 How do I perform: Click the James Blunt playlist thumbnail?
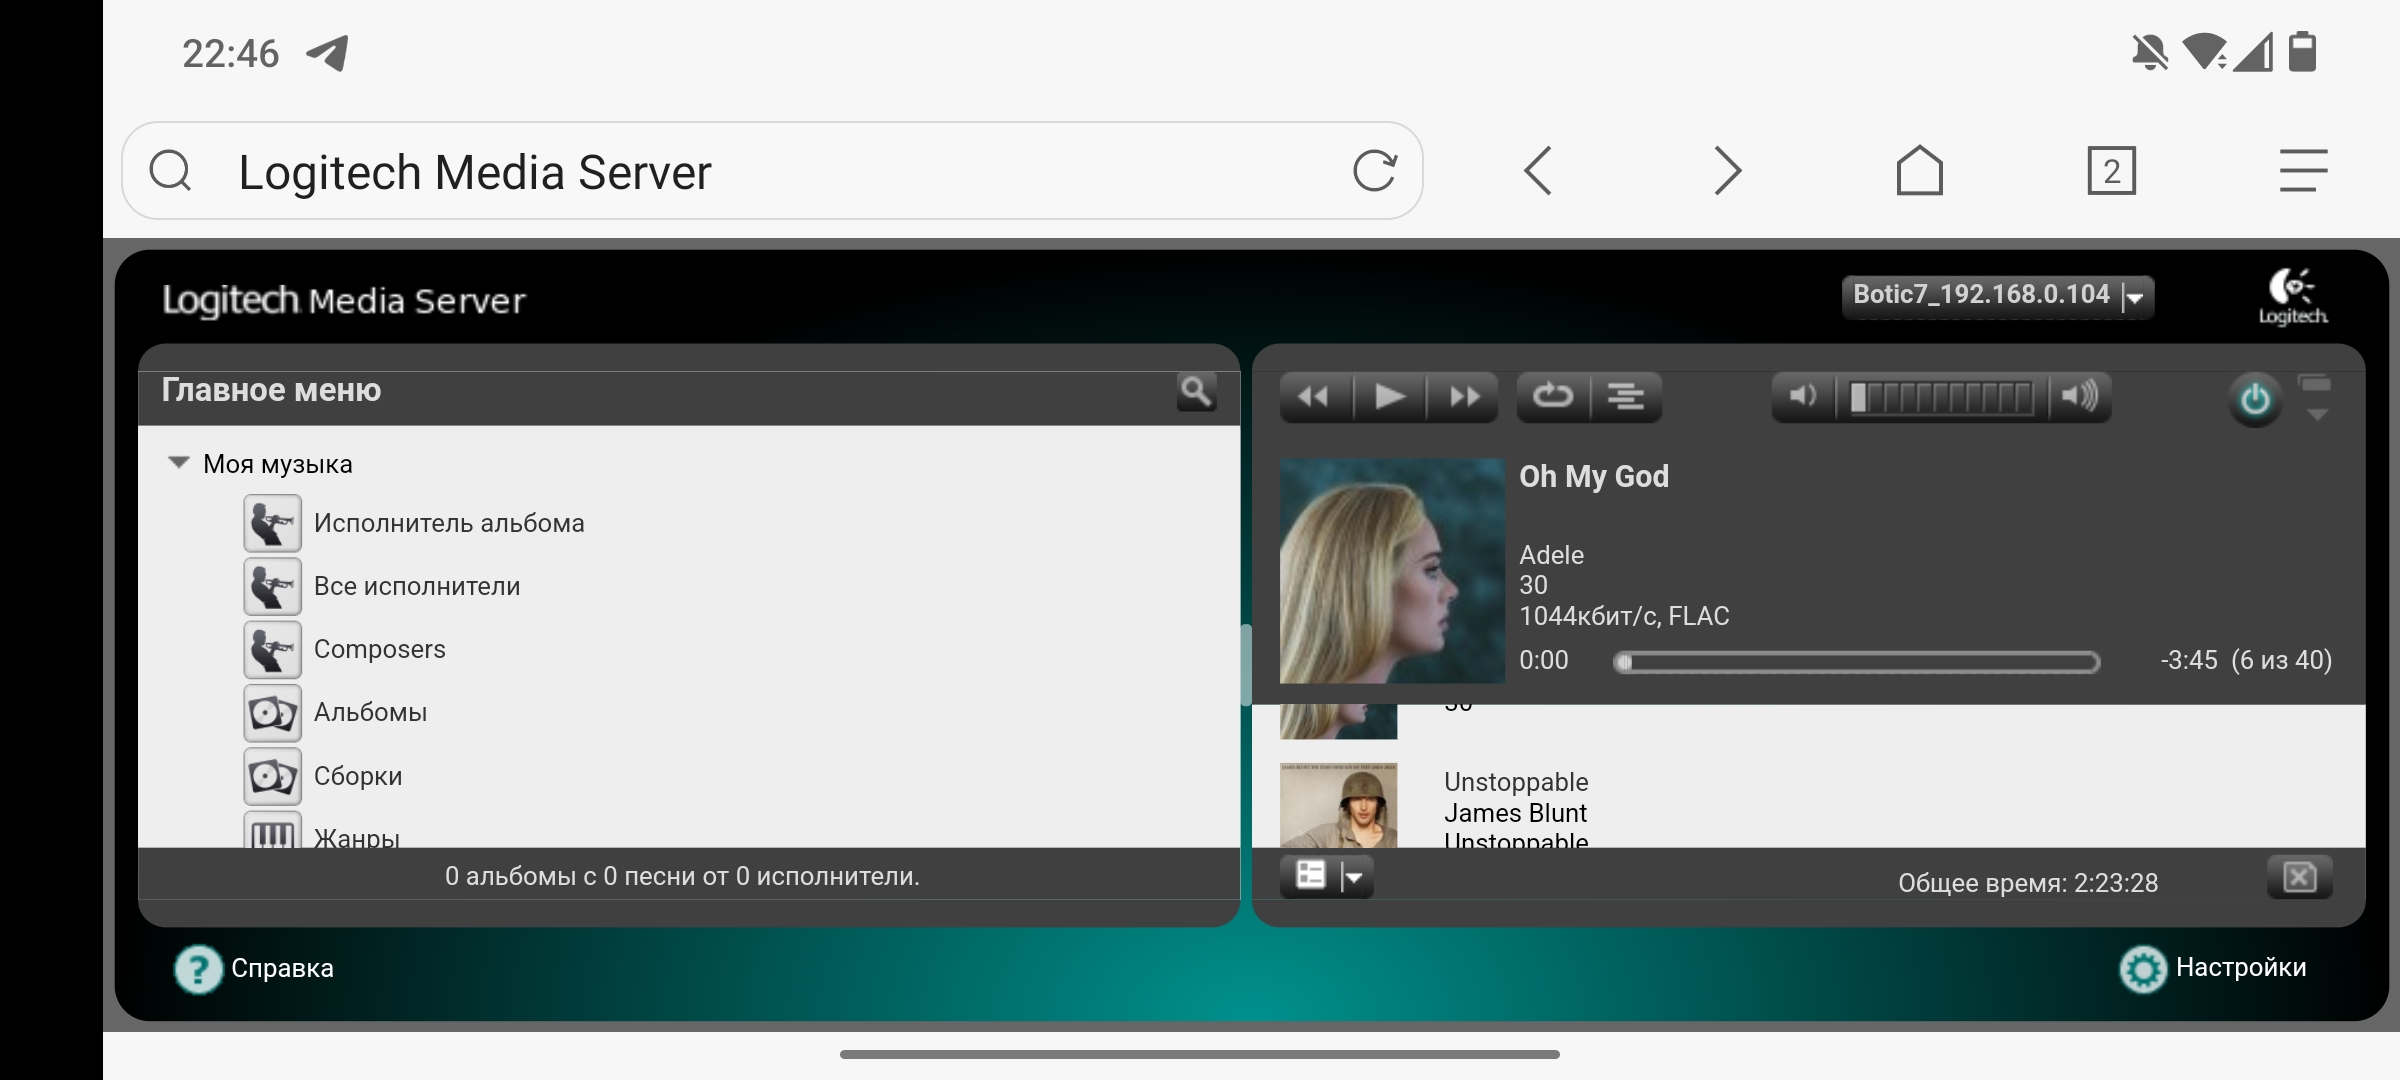(x=1338, y=806)
